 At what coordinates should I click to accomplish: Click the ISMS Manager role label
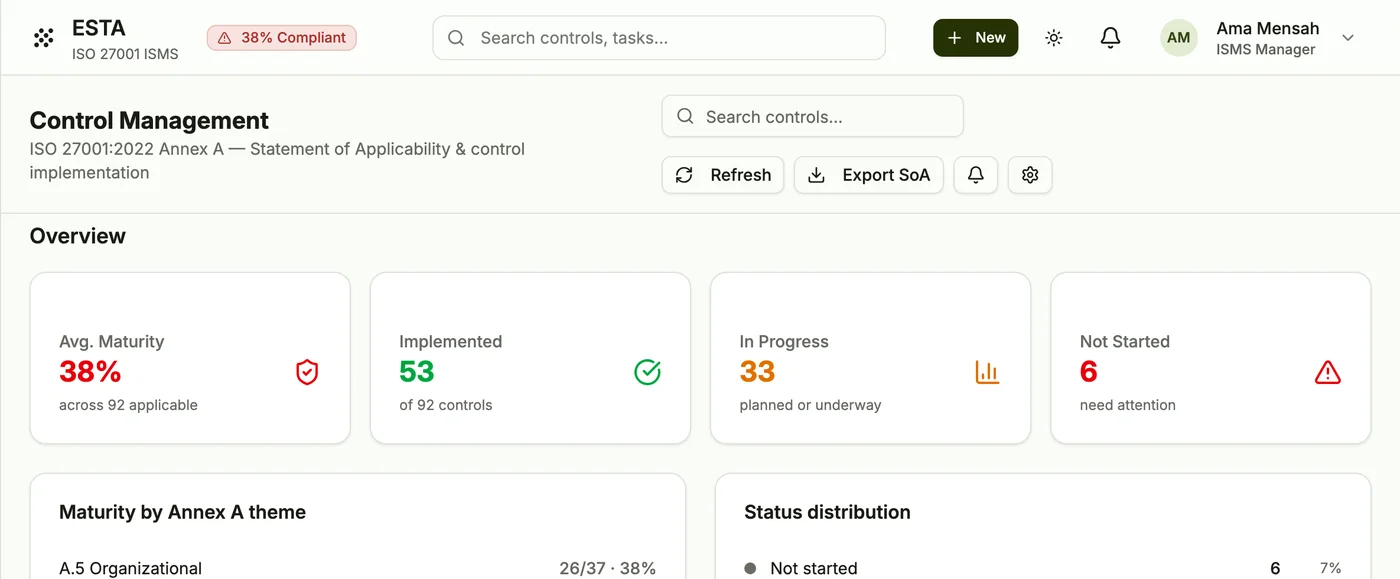click(x=1266, y=50)
